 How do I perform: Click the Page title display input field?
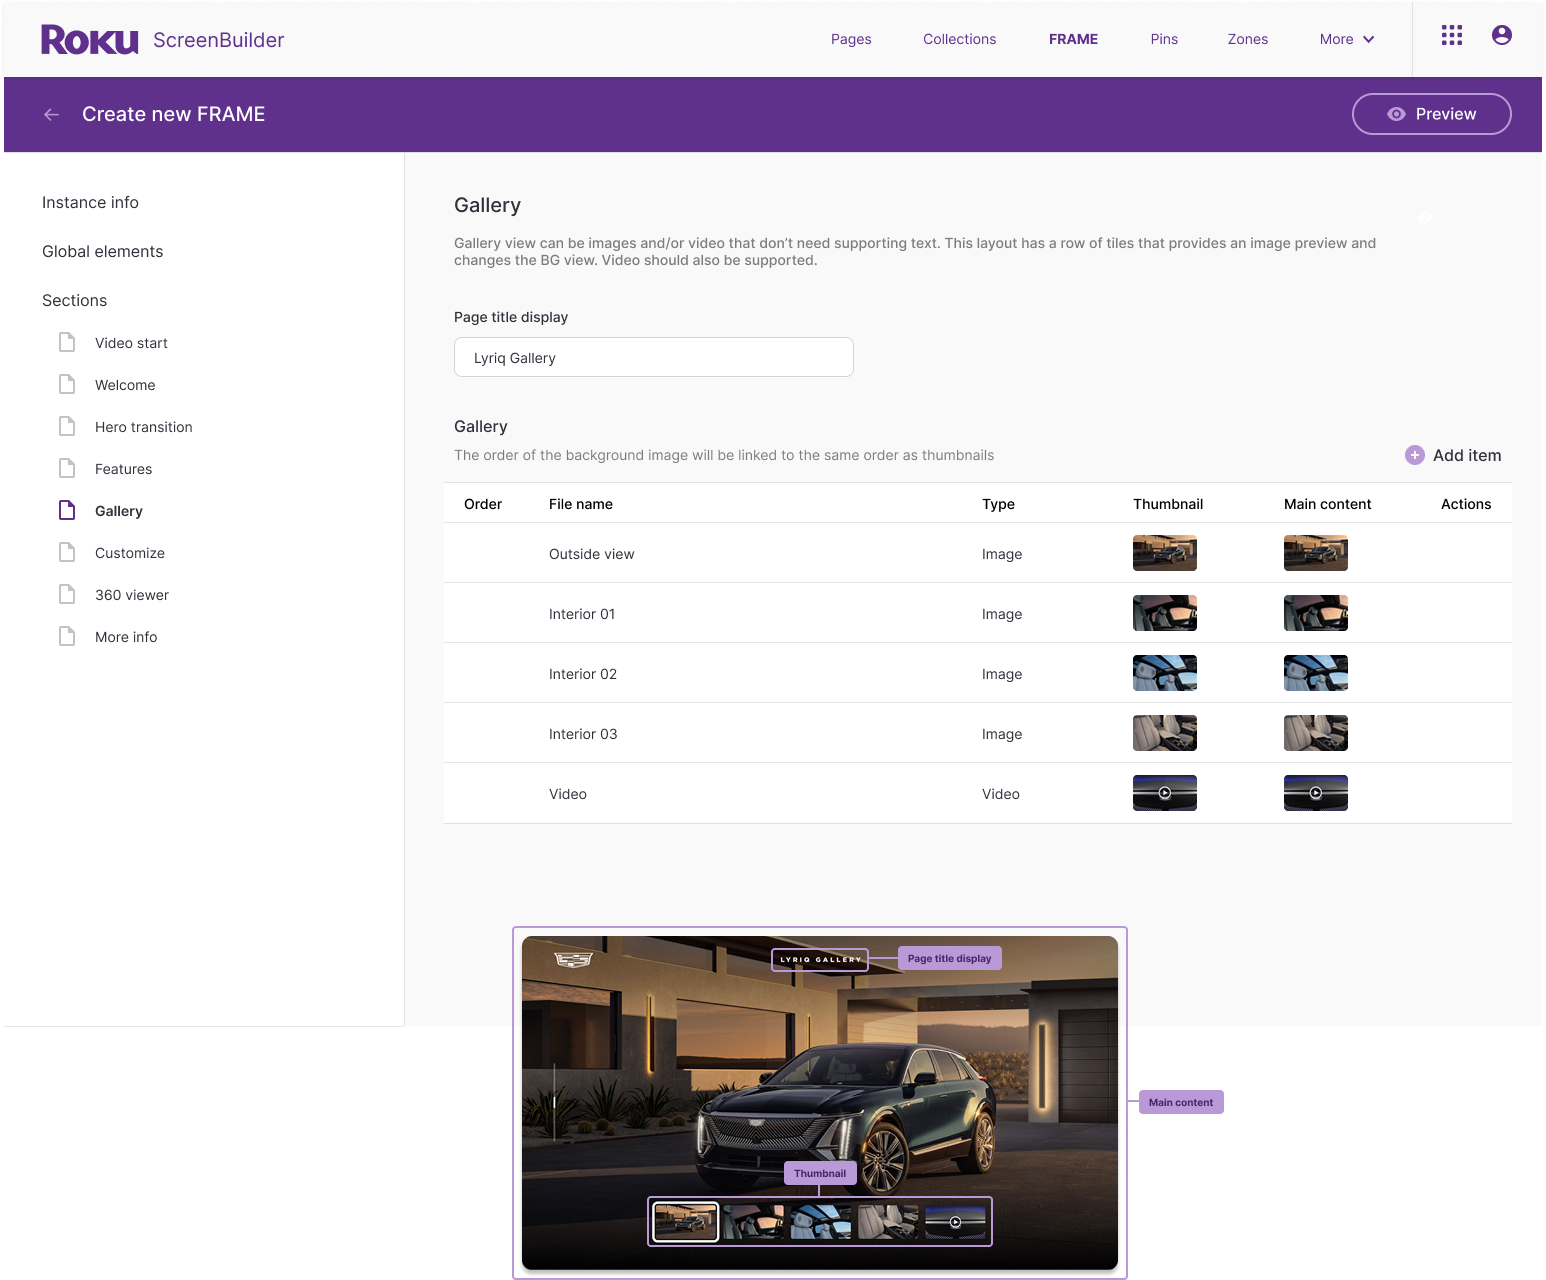(654, 357)
